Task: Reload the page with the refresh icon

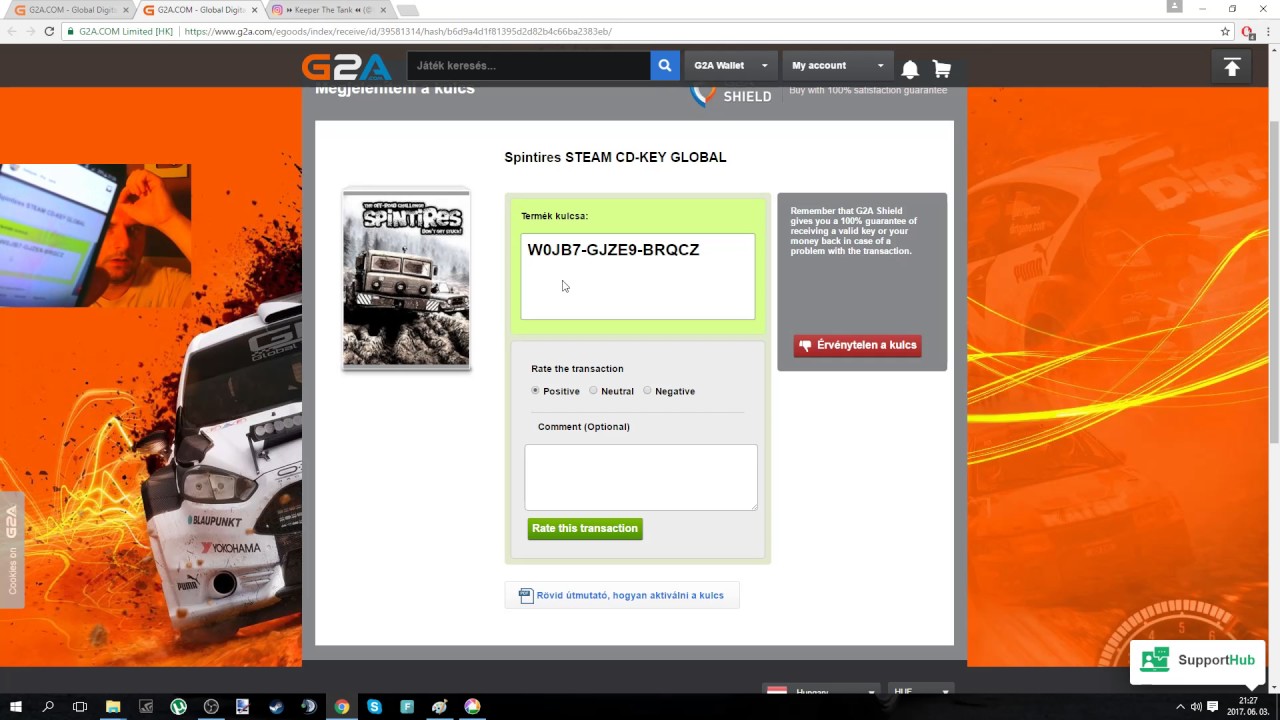Action: click(x=49, y=31)
